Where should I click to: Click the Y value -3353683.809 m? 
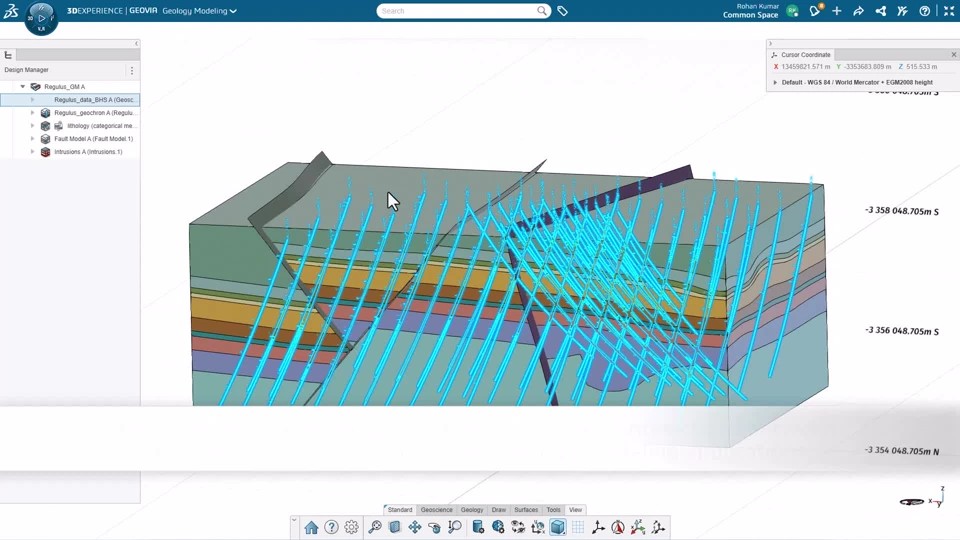[868, 67]
